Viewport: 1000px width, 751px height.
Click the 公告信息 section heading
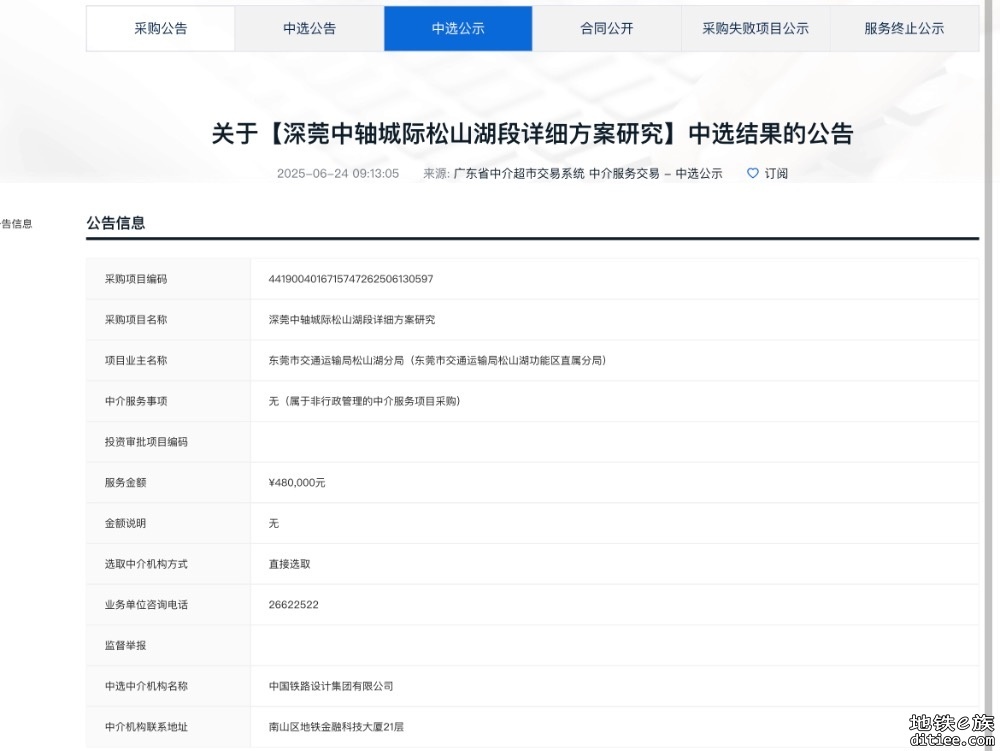(116, 223)
